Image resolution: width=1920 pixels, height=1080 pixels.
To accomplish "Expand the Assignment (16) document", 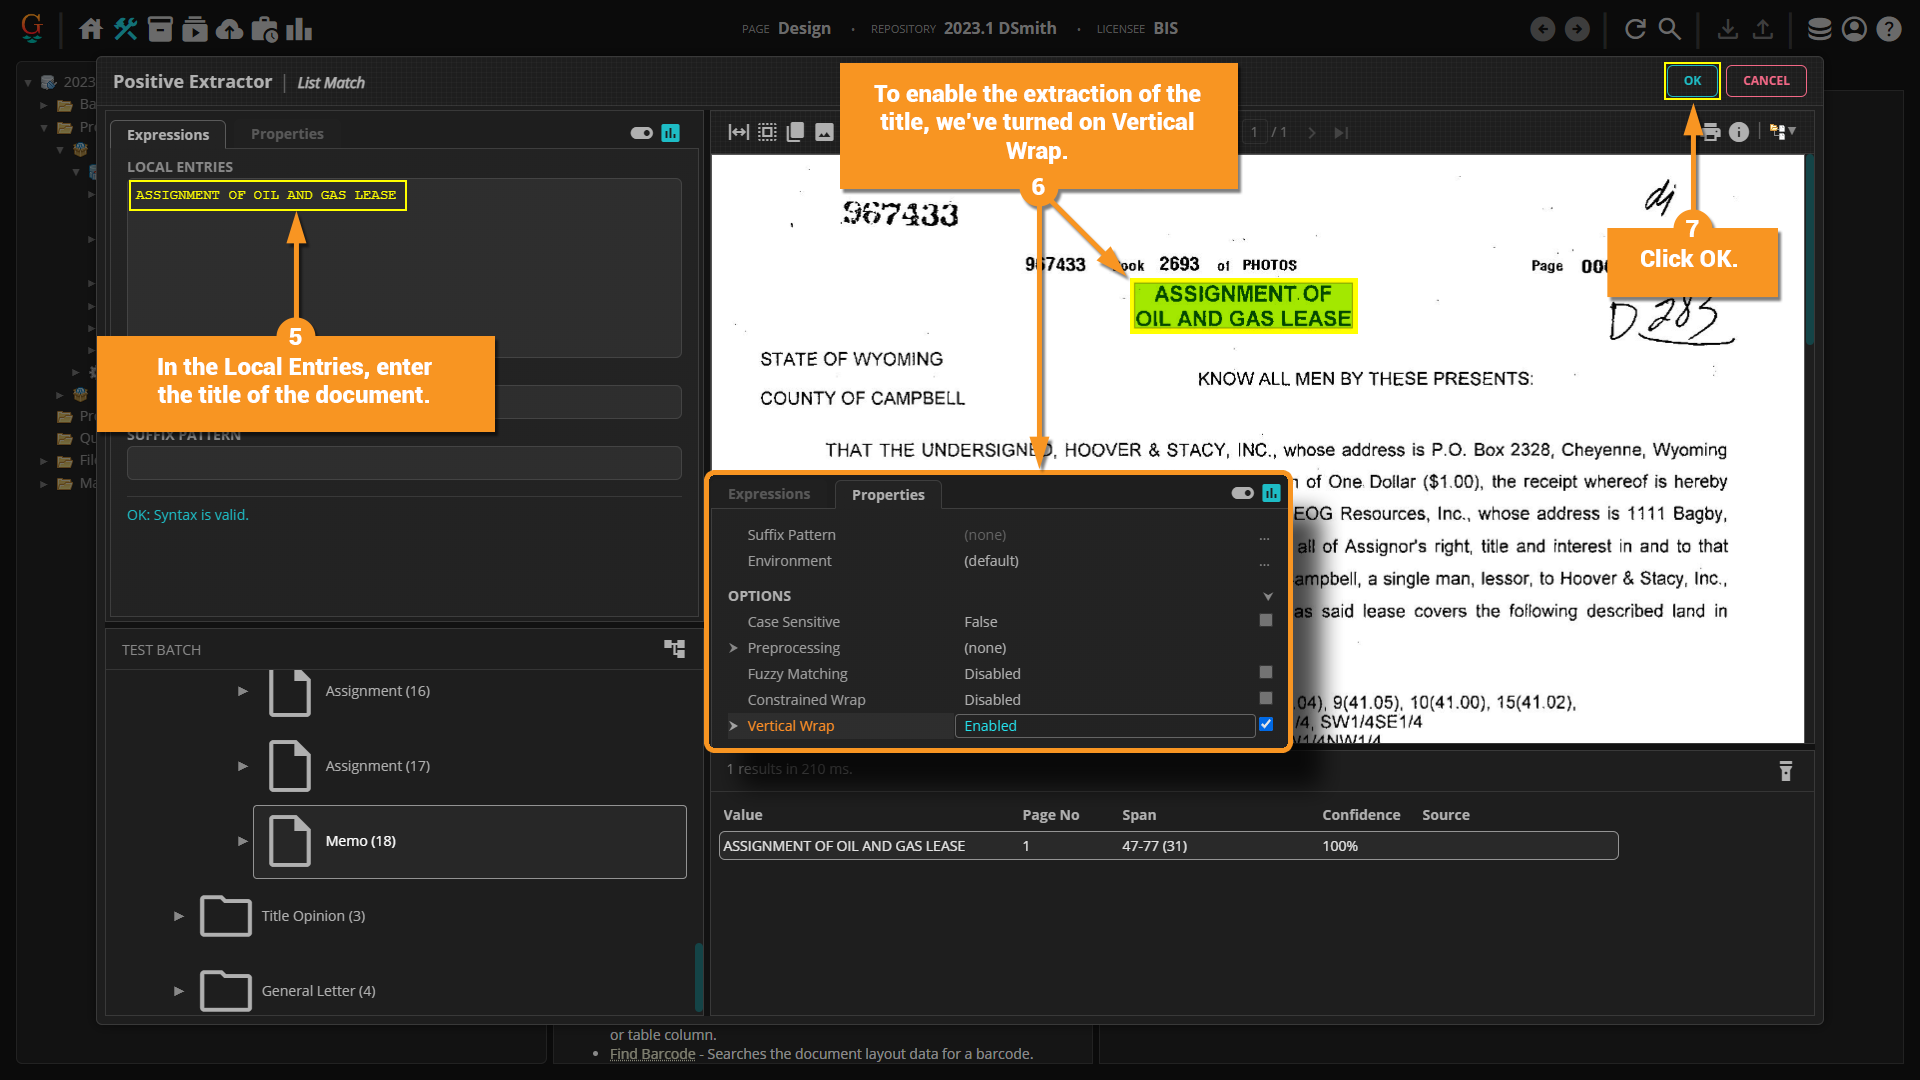I will pos(242,691).
